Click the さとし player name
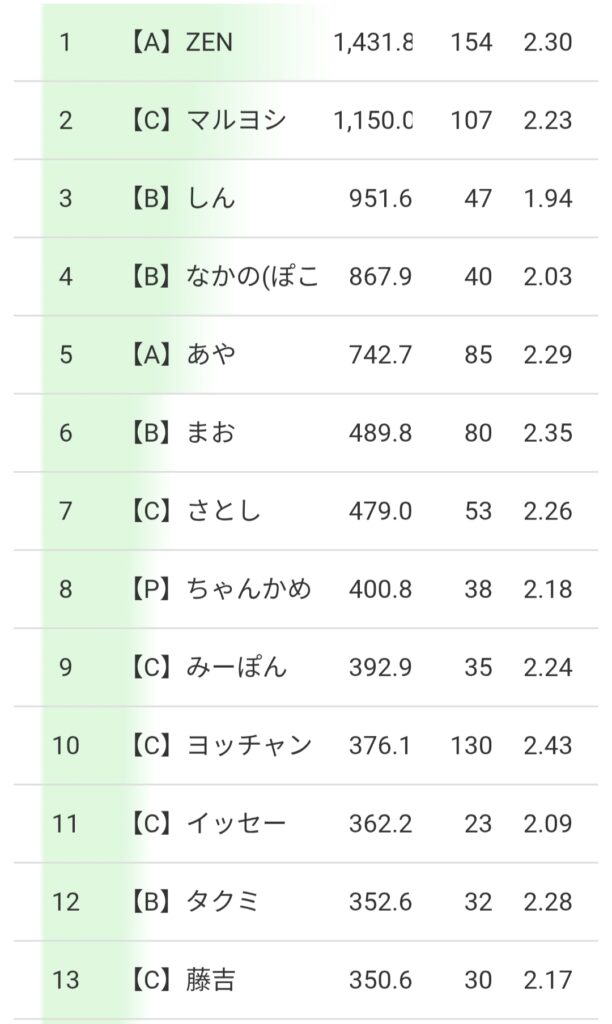The width and height of the screenshot is (612, 1024). click(x=224, y=511)
